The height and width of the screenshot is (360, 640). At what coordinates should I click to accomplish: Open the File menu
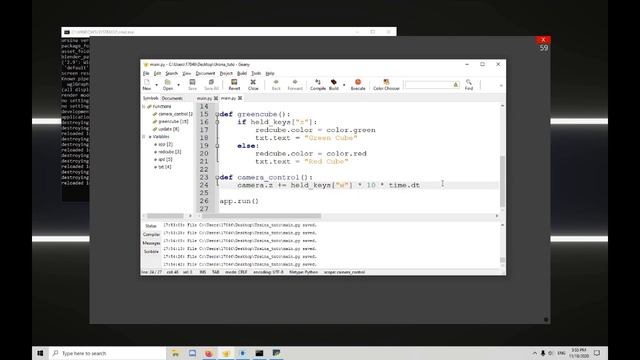146,73
